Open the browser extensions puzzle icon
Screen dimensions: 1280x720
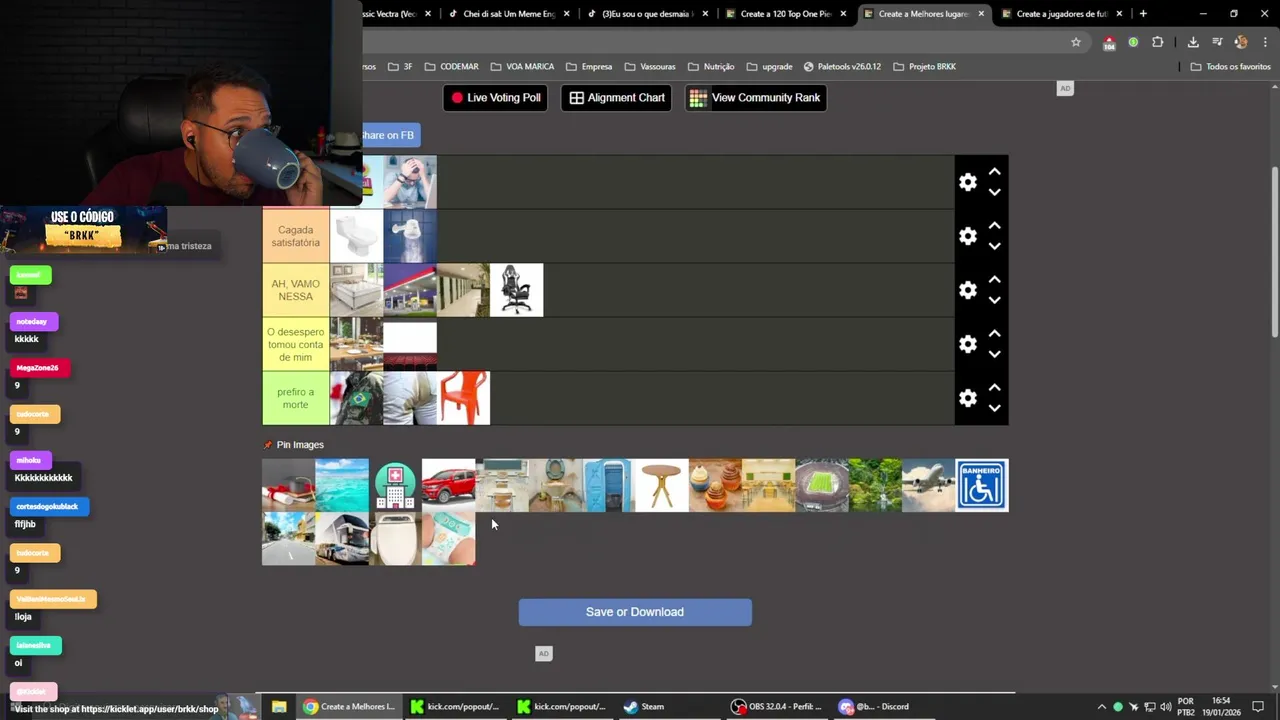1158,42
